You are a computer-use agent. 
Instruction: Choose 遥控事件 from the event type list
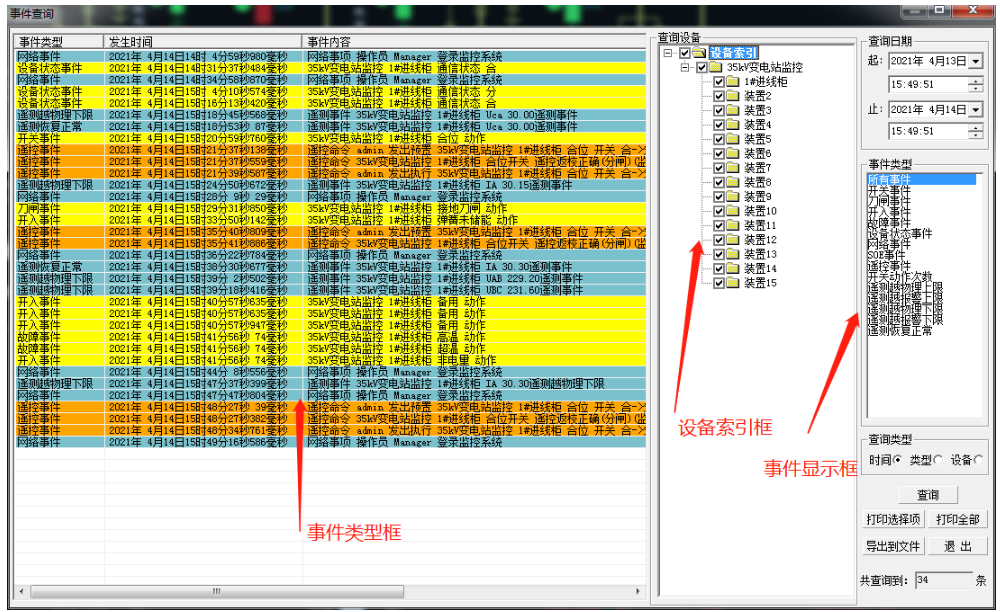[888, 266]
